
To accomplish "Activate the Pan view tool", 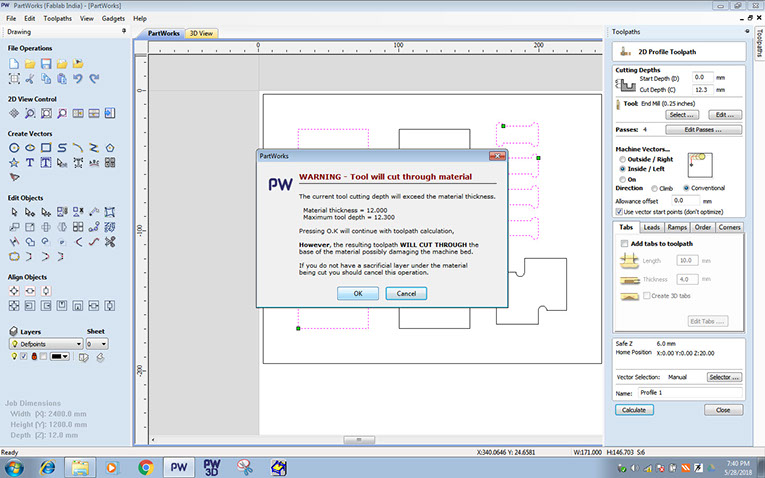I will coord(14,113).
